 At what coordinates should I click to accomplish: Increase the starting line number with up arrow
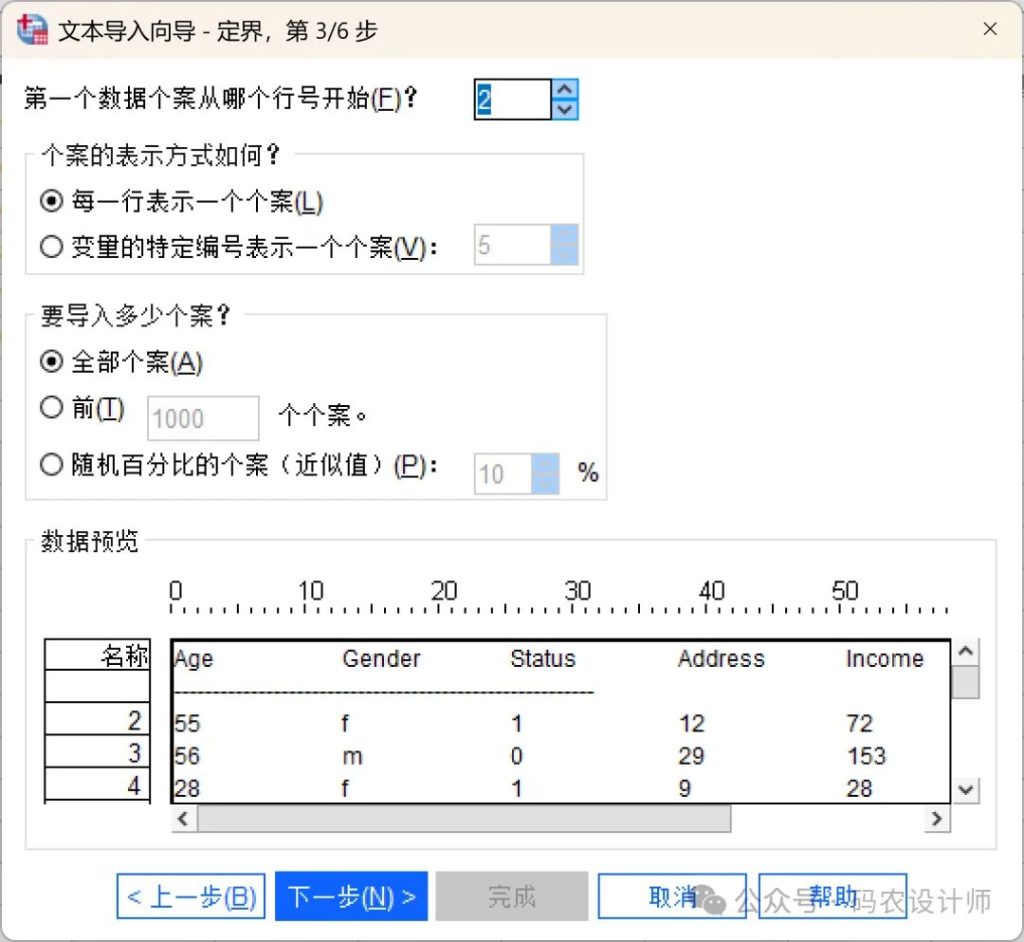tap(565, 90)
